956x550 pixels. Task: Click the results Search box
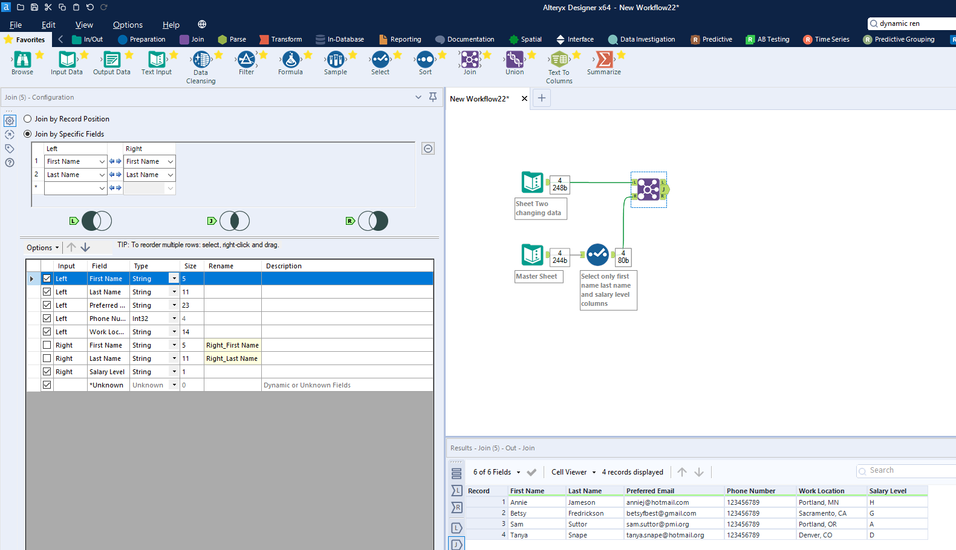(908, 470)
